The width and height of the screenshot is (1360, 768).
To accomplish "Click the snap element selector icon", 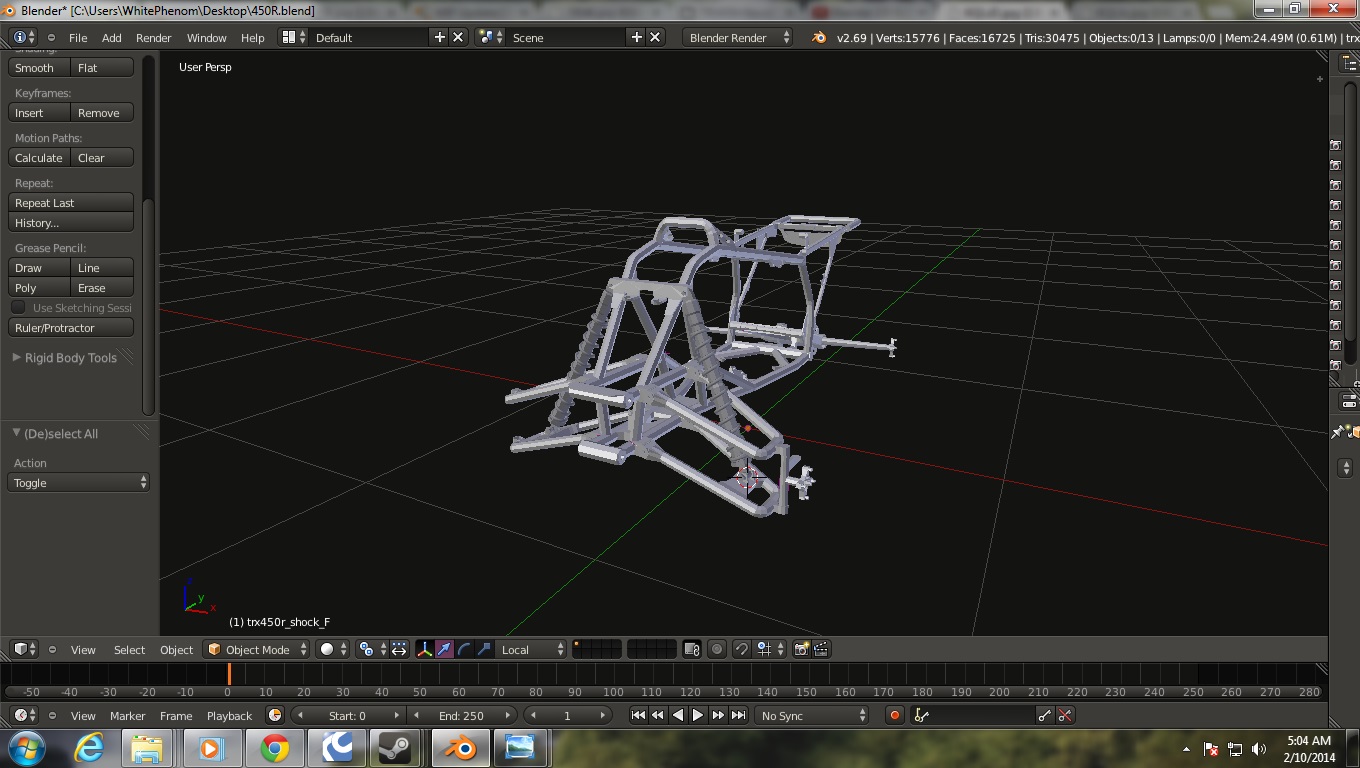I will tap(769, 649).
